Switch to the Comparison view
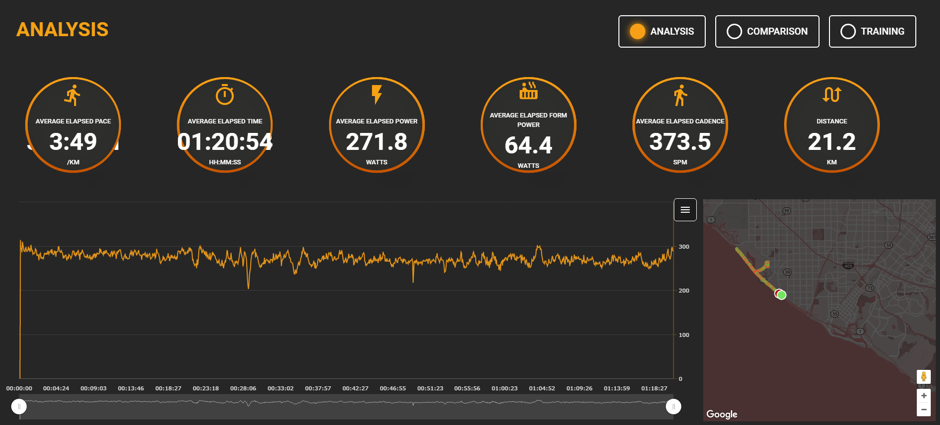The image size is (940, 425). point(767,31)
